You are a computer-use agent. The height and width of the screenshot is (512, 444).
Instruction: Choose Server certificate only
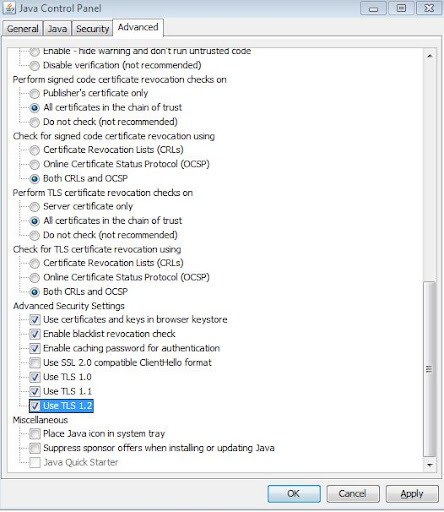point(34,207)
